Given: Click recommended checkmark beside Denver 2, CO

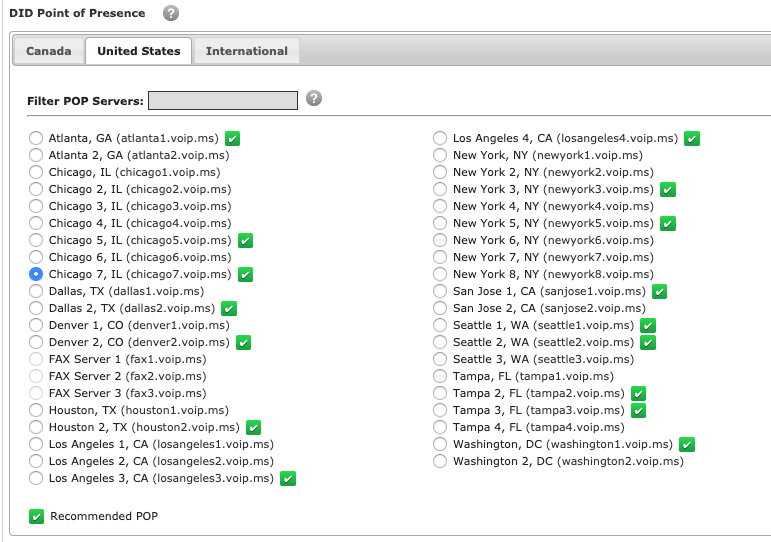Looking at the screenshot, I should coord(243,342).
